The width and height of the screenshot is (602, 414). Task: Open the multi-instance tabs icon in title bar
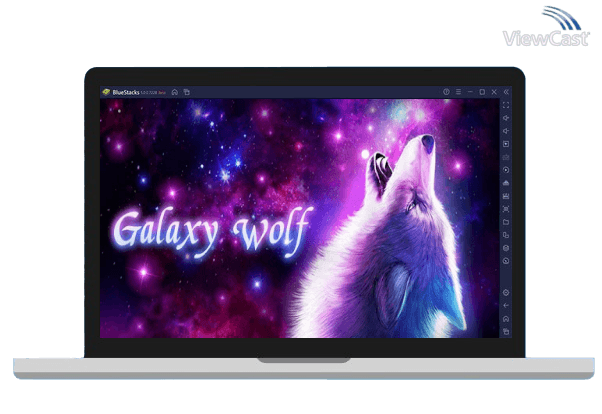tap(187, 92)
